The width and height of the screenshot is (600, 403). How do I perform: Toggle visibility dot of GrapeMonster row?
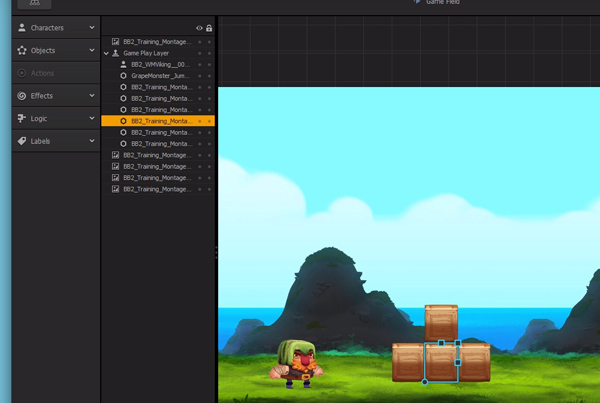pyautogui.click(x=200, y=76)
